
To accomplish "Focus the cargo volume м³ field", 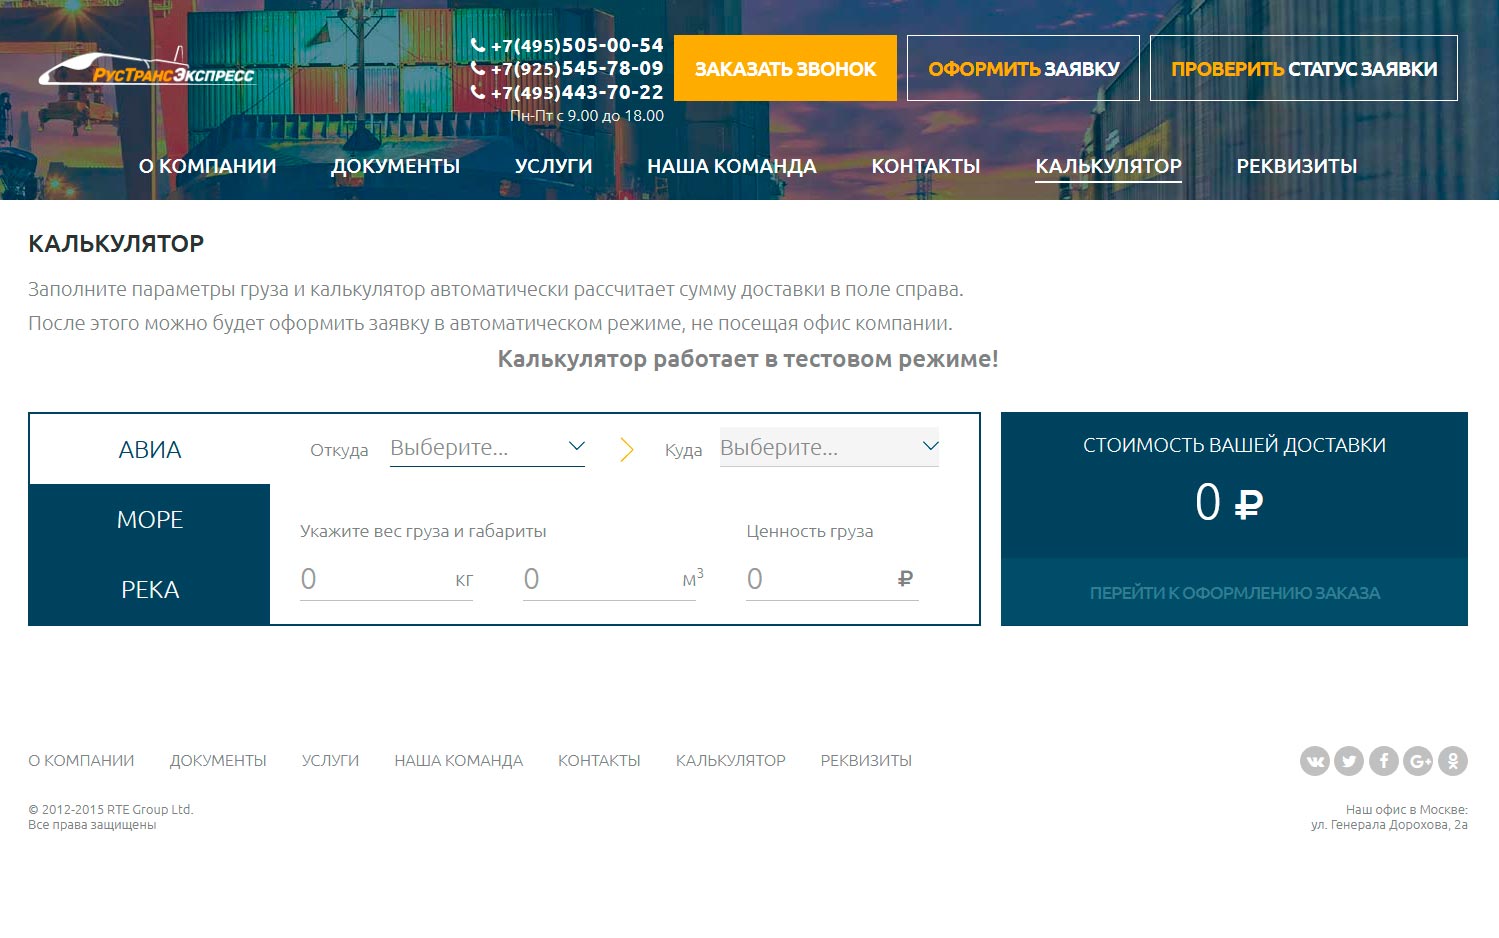I will 609,579.
